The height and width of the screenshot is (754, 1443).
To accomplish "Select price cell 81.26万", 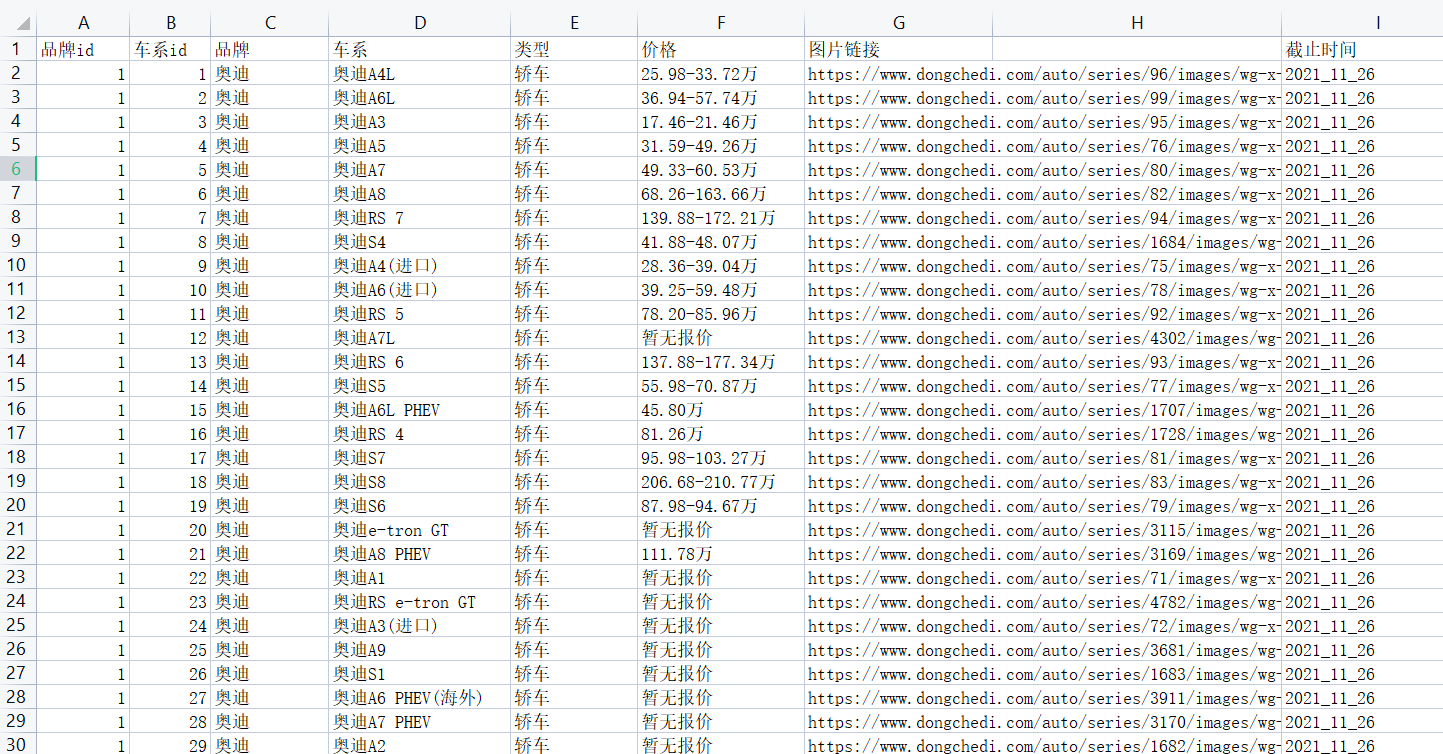I will pos(721,433).
